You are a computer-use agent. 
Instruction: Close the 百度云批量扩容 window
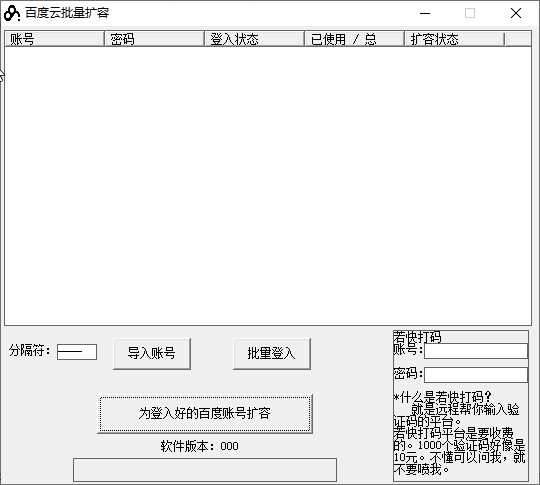[516, 13]
